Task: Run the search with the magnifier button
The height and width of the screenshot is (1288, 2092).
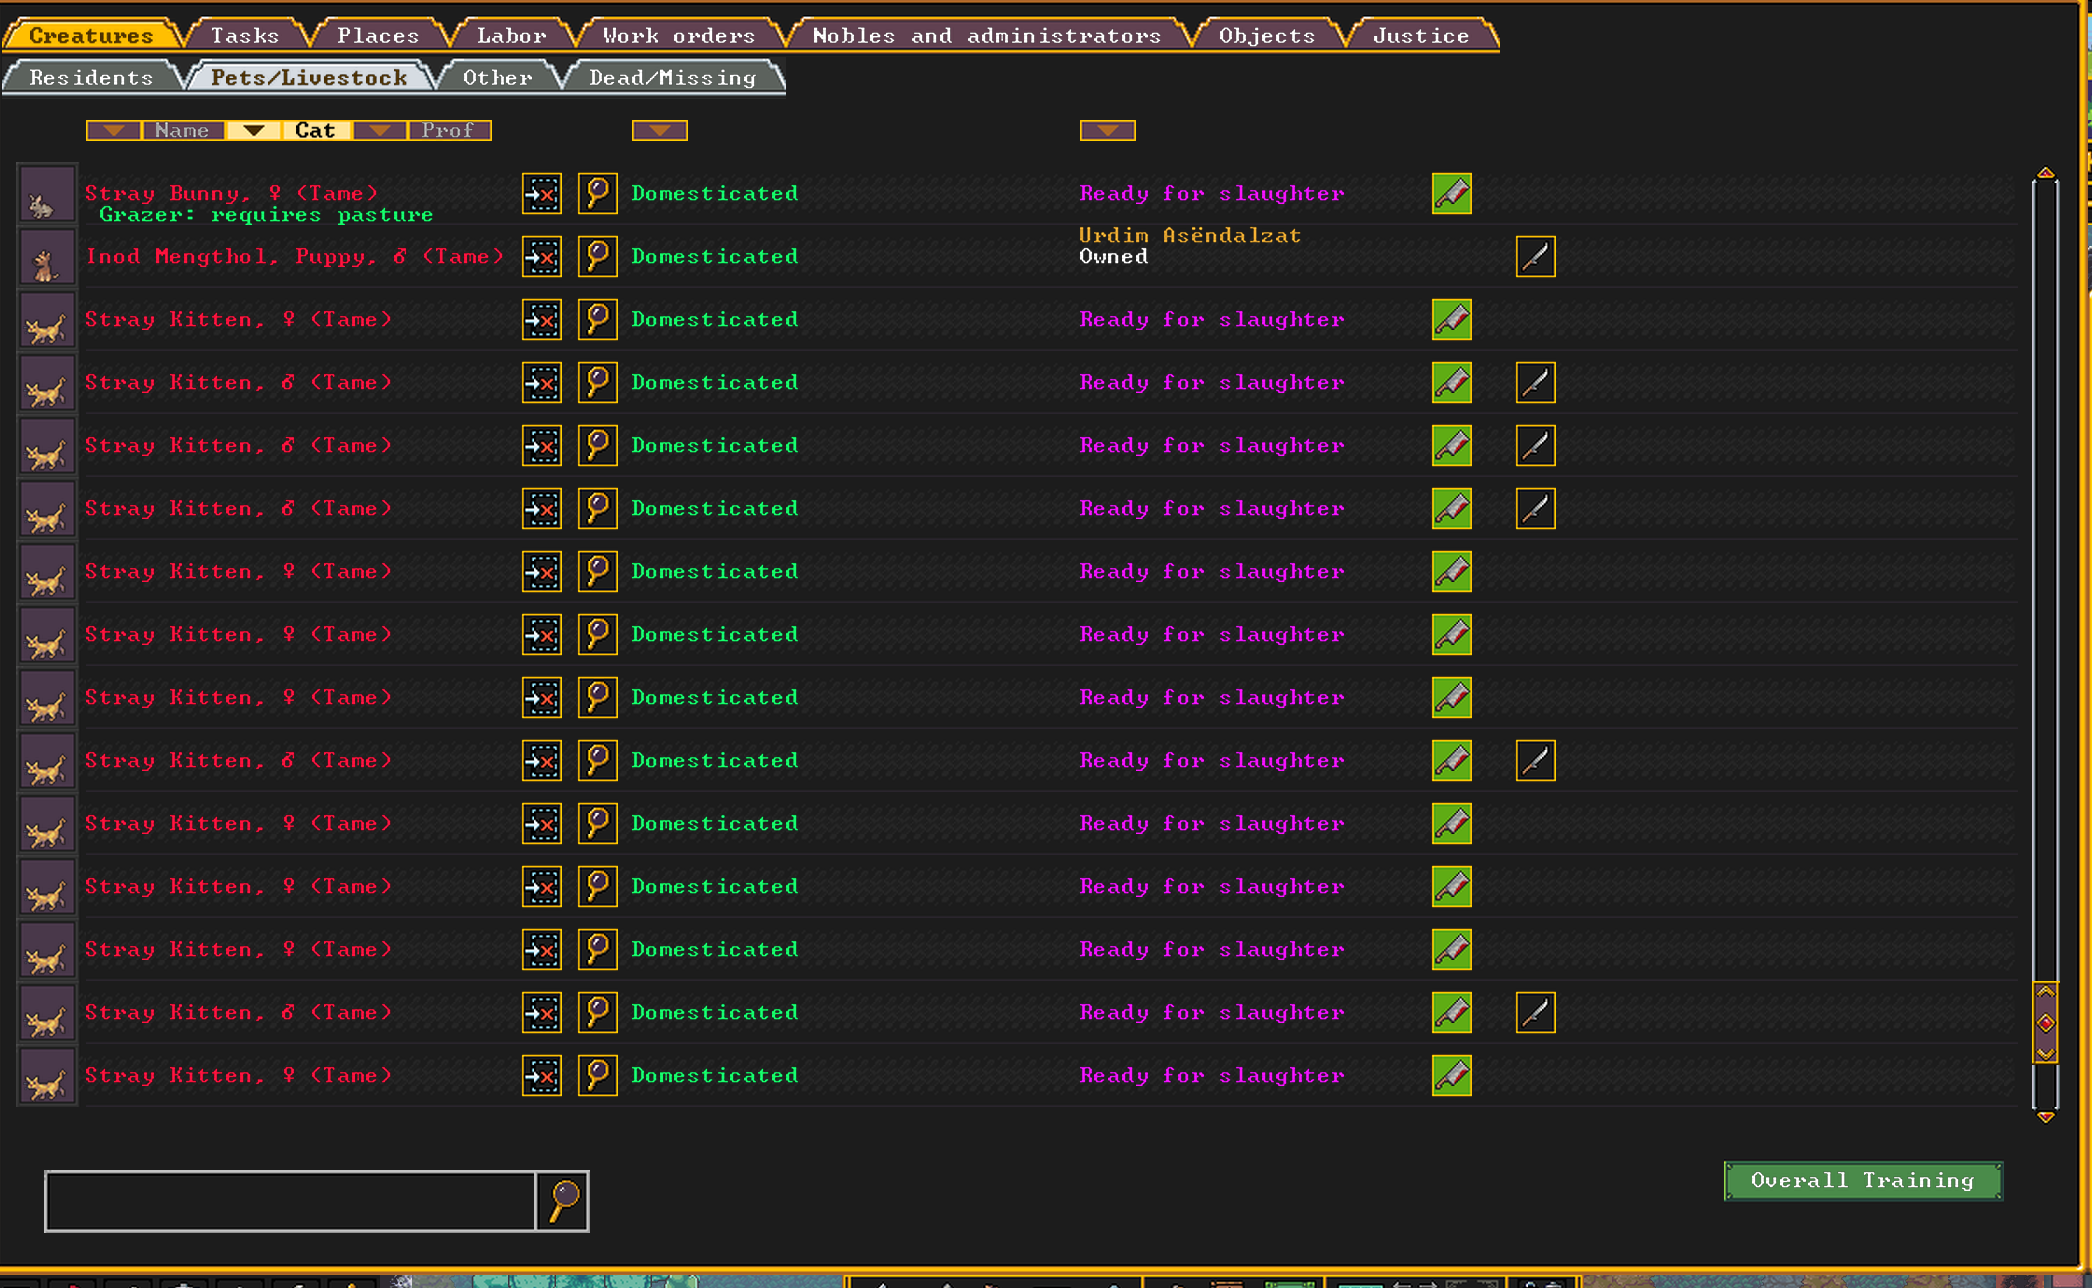Action: click(563, 1201)
